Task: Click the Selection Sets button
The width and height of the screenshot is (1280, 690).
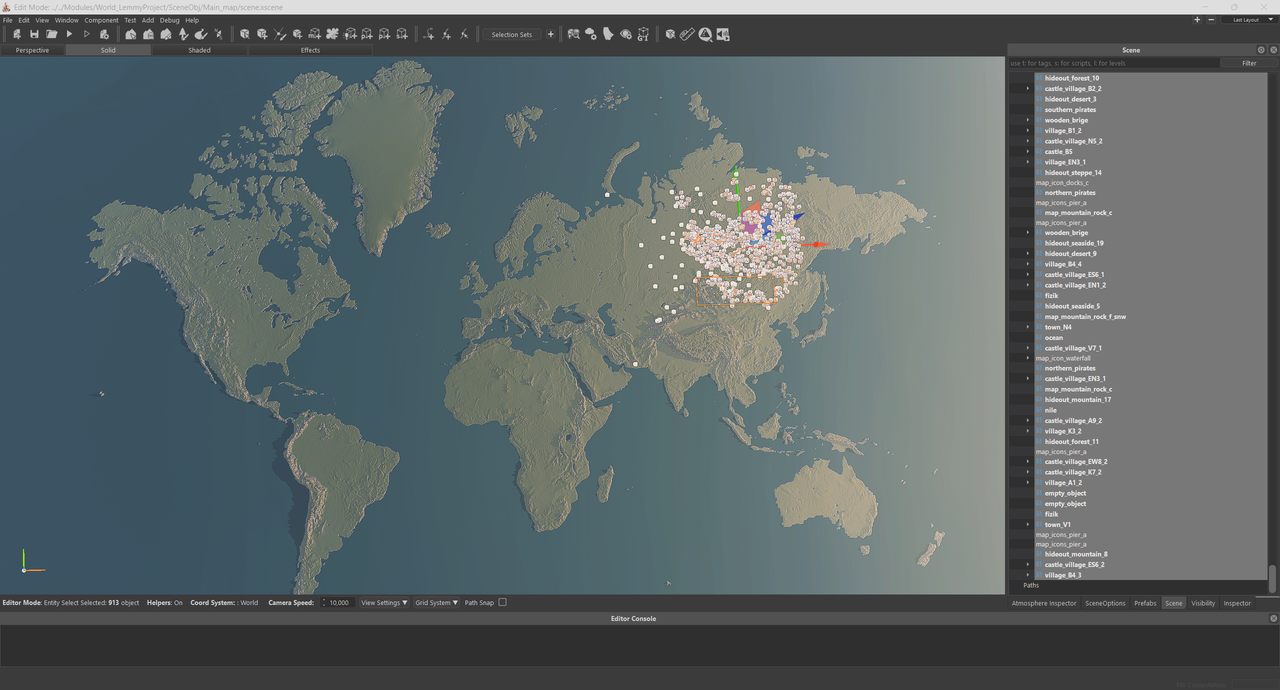Action: tap(511, 34)
